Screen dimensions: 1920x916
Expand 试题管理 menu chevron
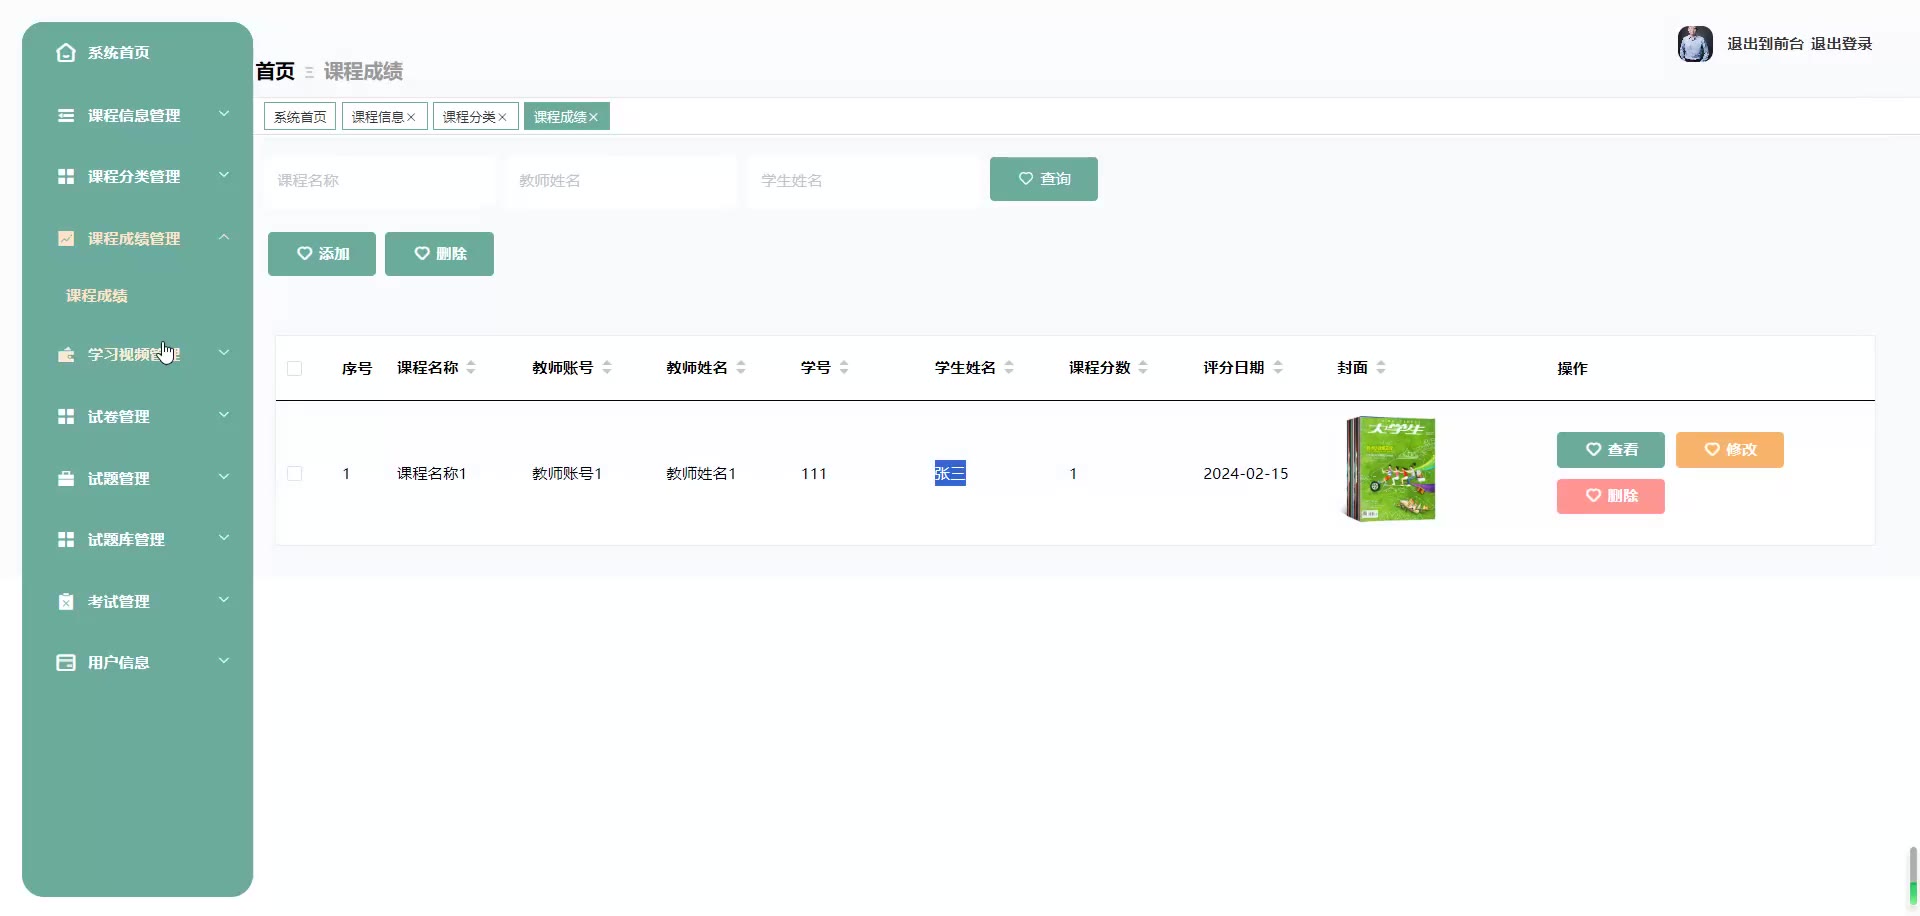pyautogui.click(x=224, y=477)
